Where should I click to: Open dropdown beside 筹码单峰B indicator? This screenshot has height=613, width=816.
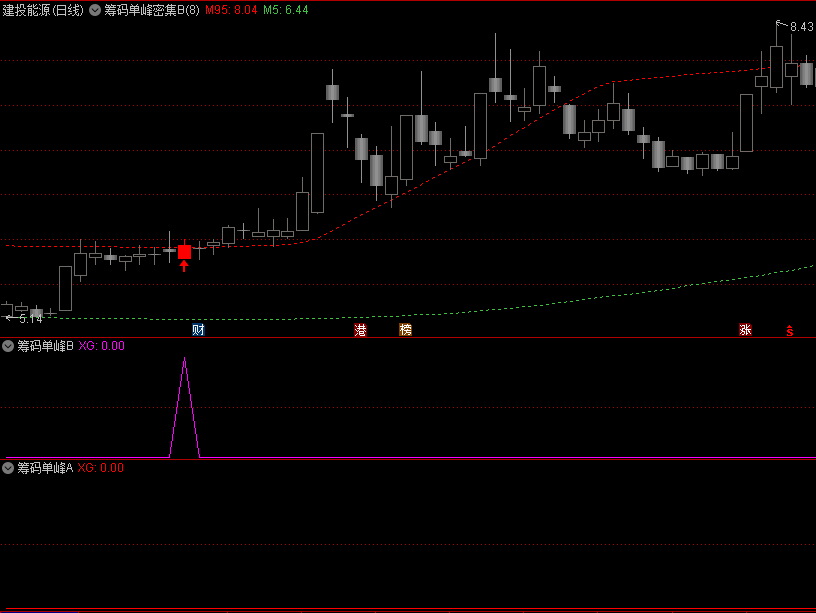(8, 346)
